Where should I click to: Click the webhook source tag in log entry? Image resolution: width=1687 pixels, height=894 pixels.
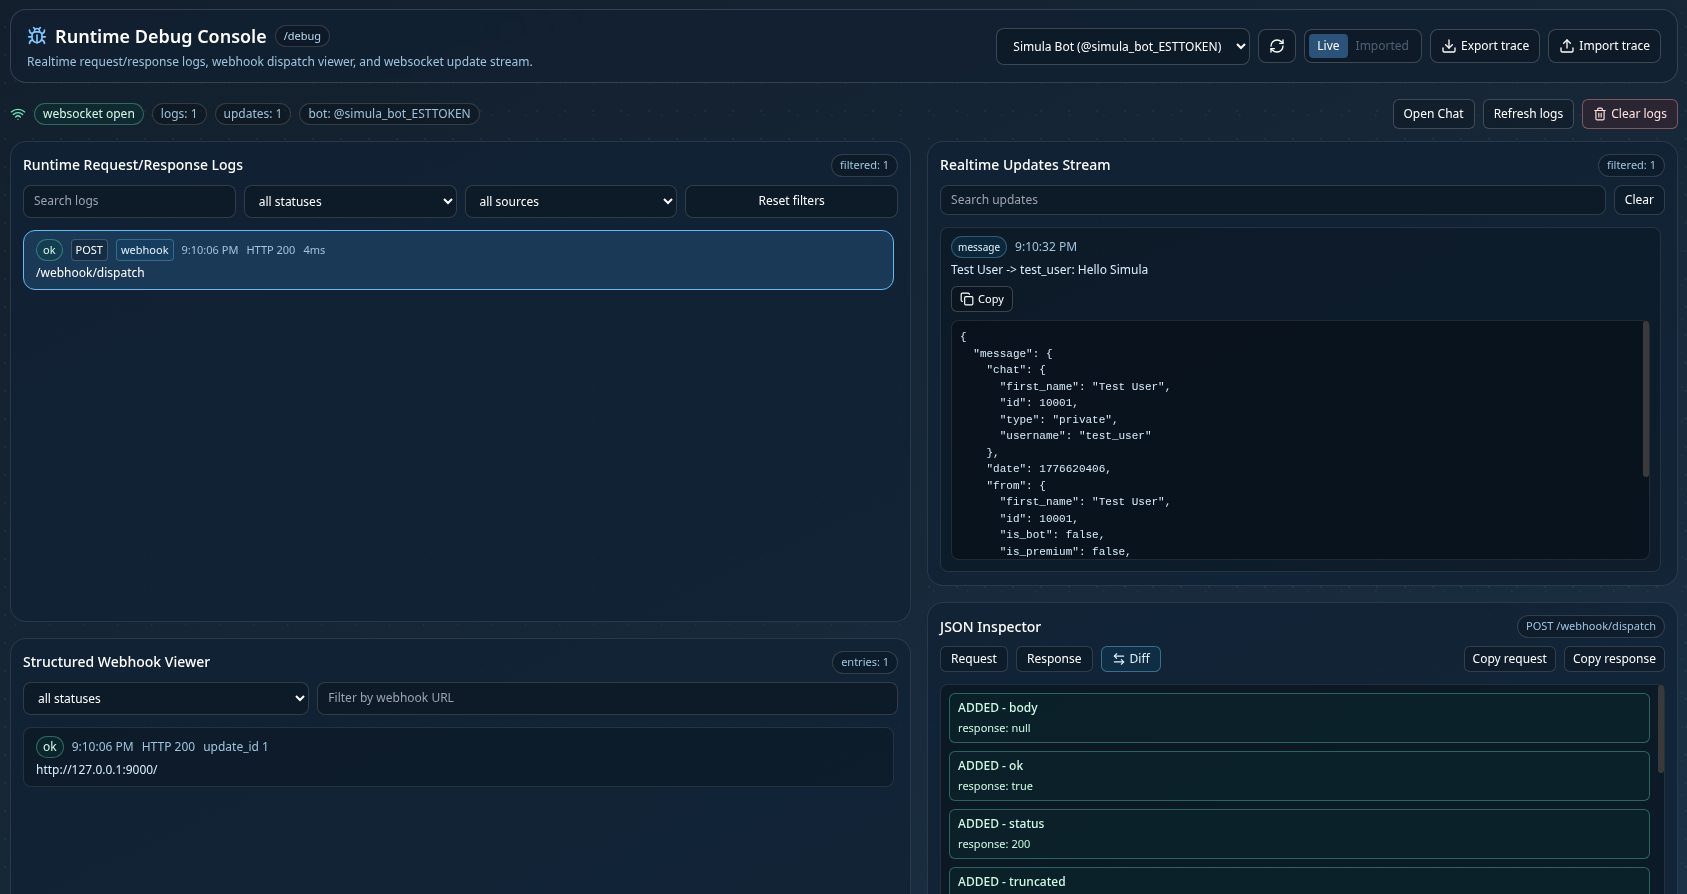click(145, 250)
